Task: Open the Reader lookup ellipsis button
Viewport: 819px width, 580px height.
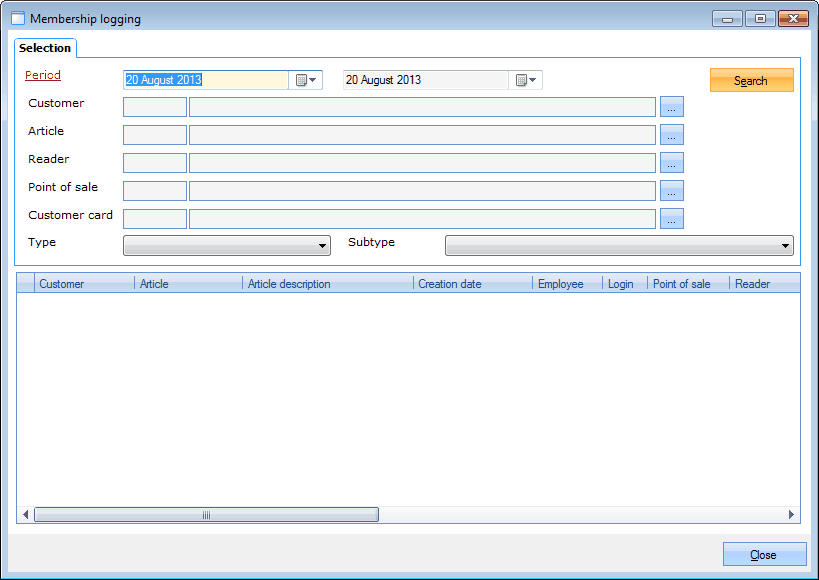Action: click(x=671, y=163)
